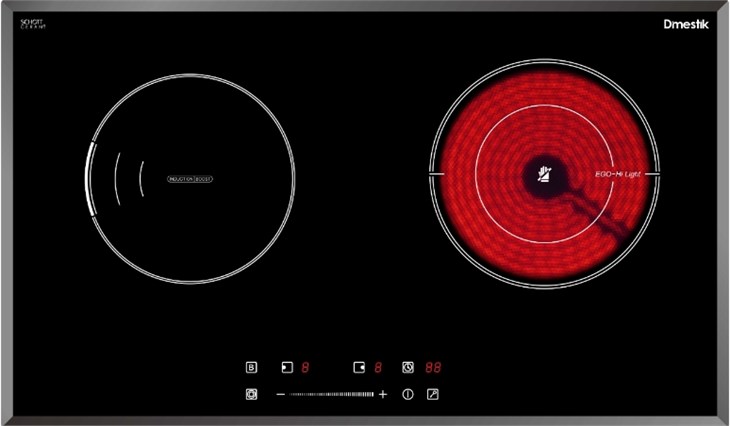The image size is (730, 426).
Task: Click the timer 88 digit display
Action: pos(433,367)
